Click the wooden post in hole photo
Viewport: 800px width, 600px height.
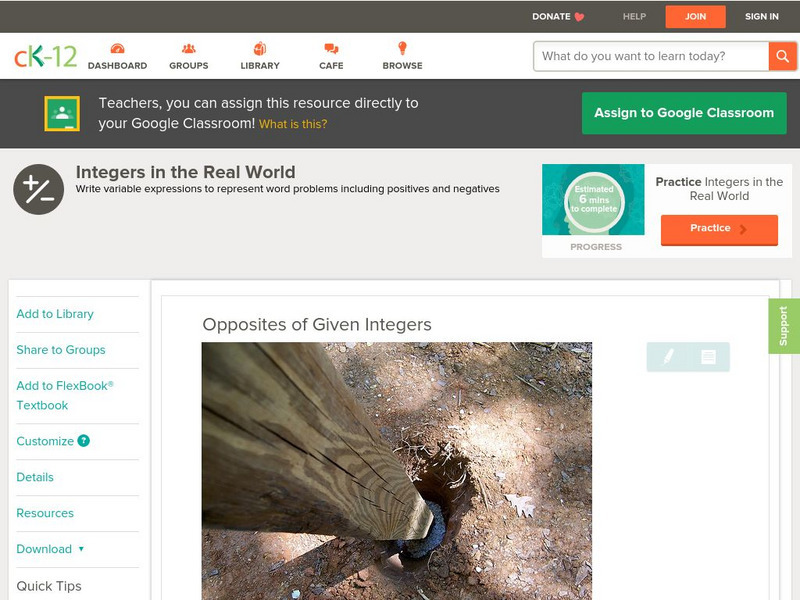[x=397, y=471]
